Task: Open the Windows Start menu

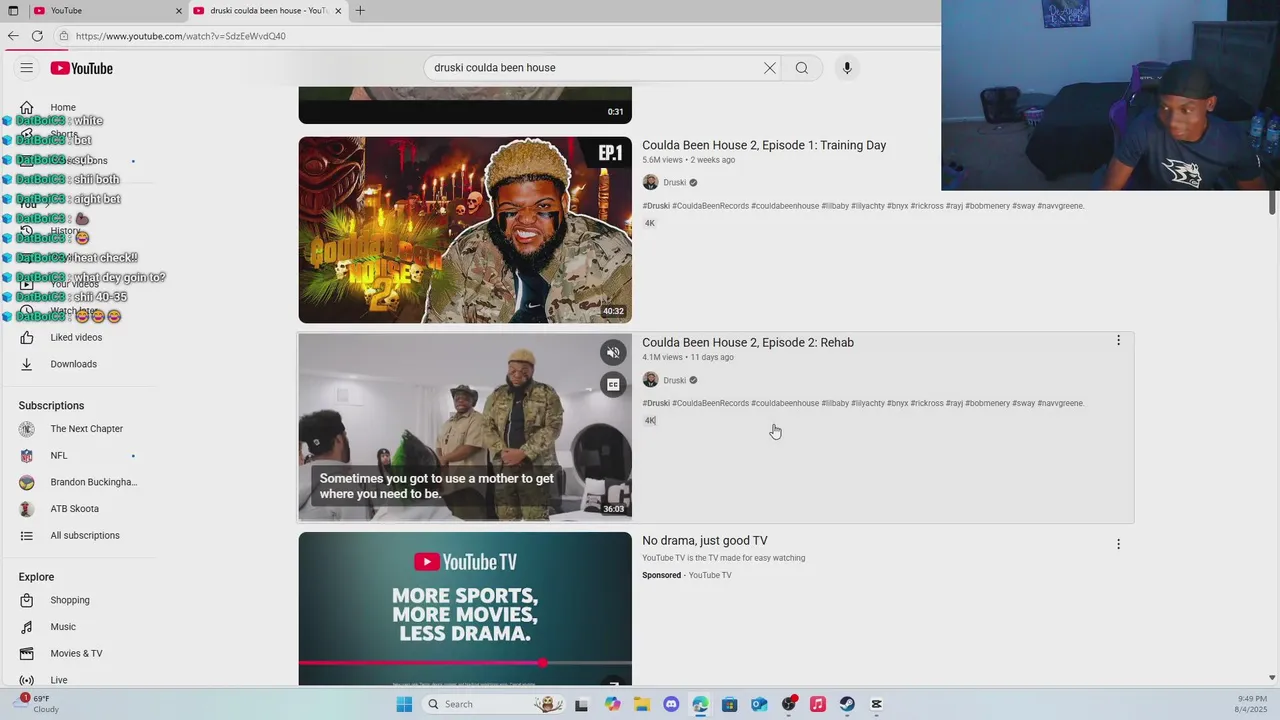Action: click(x=404, y=704)
